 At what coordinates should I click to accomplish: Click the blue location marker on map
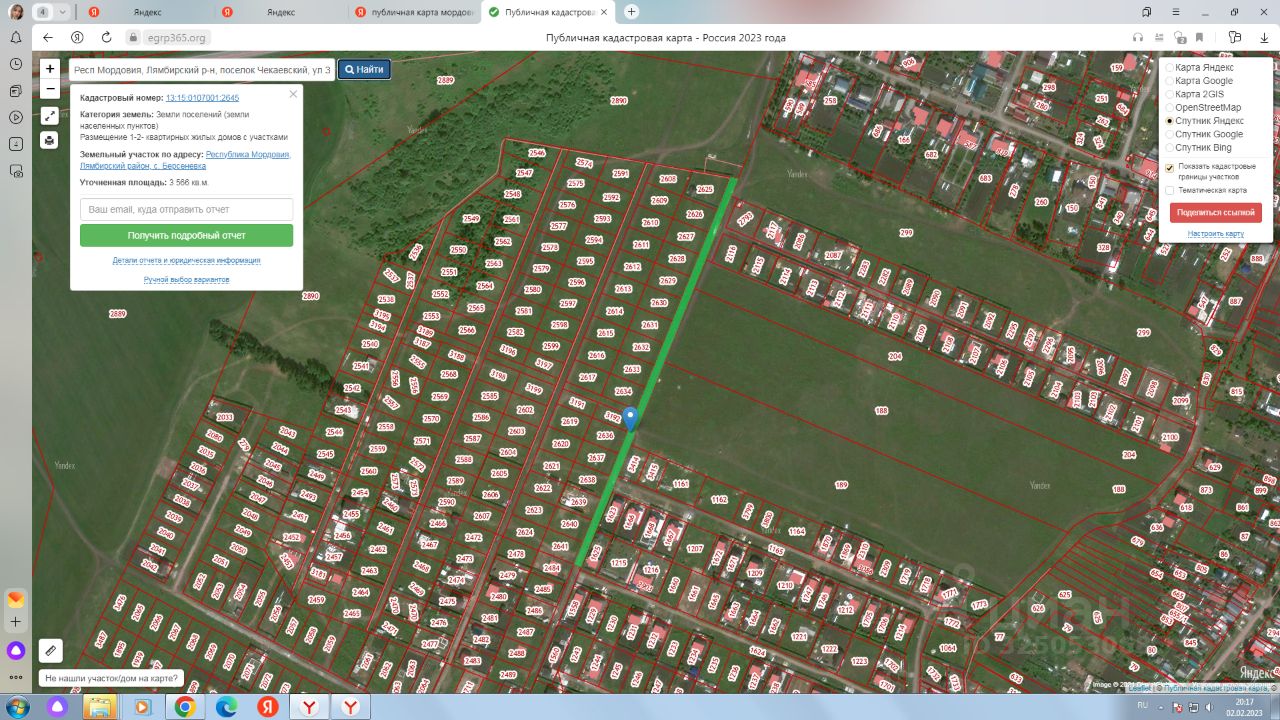click(630, 418)
